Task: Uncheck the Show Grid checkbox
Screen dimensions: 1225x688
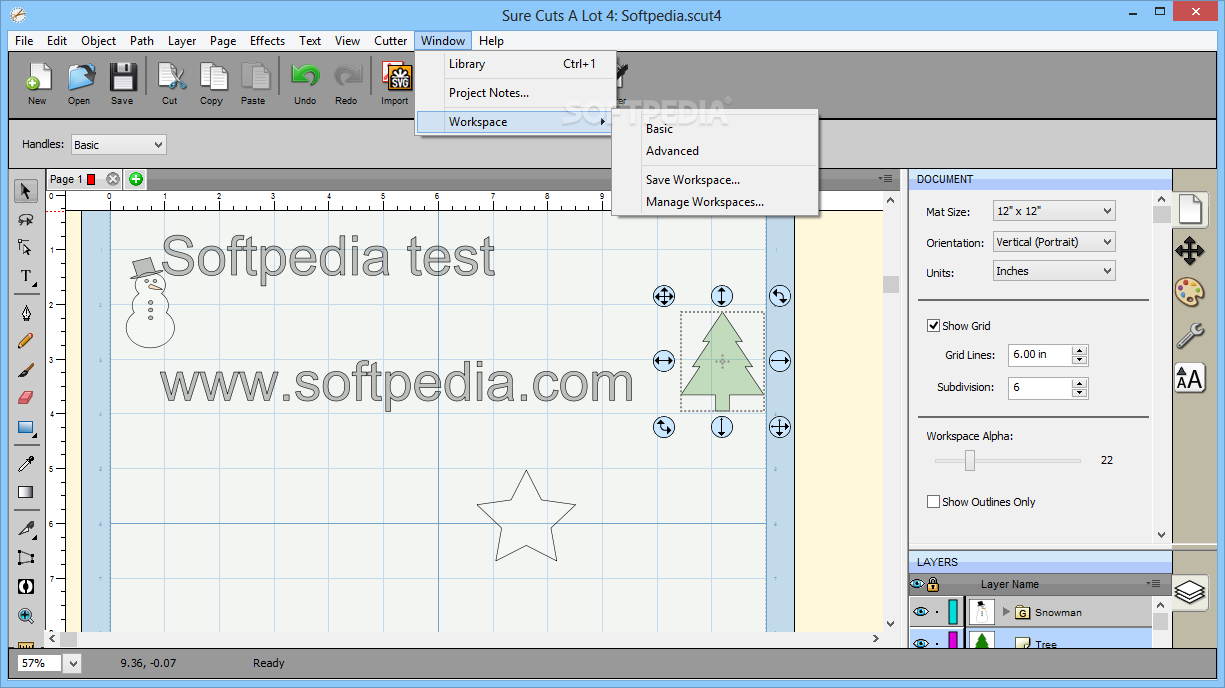Action: (x=933, y=326)
